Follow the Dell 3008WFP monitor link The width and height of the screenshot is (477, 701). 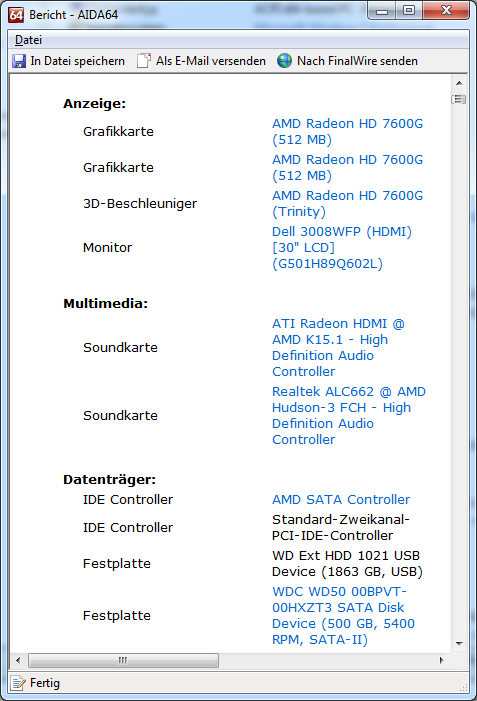(x=342, y=247)
